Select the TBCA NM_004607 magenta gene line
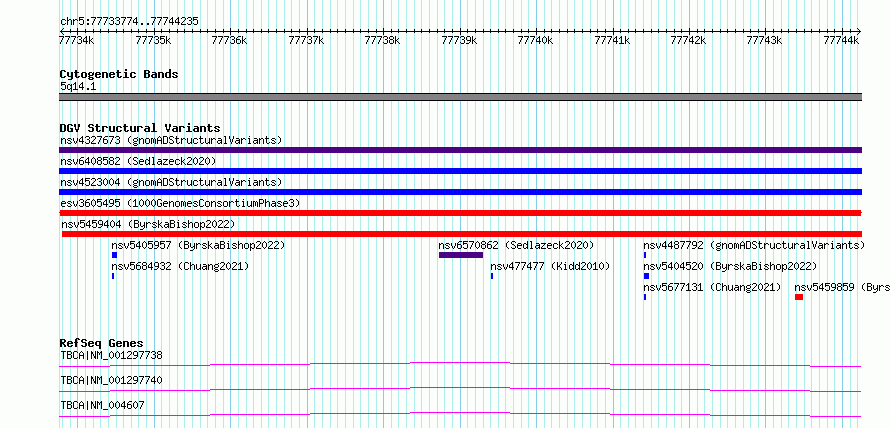The width and height of the screenshot is (890, 428). 460,414
